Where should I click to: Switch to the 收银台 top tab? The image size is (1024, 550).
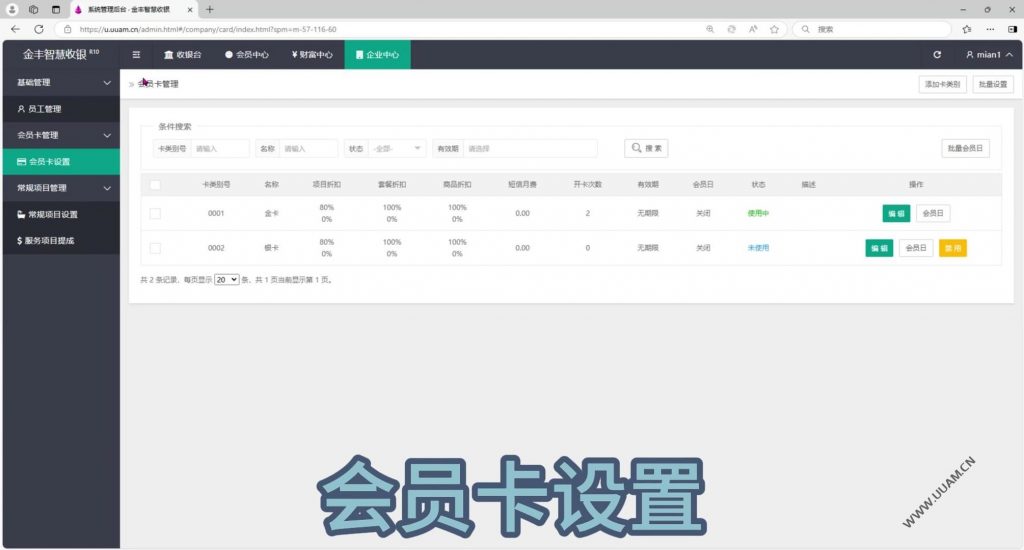point(182,55)
